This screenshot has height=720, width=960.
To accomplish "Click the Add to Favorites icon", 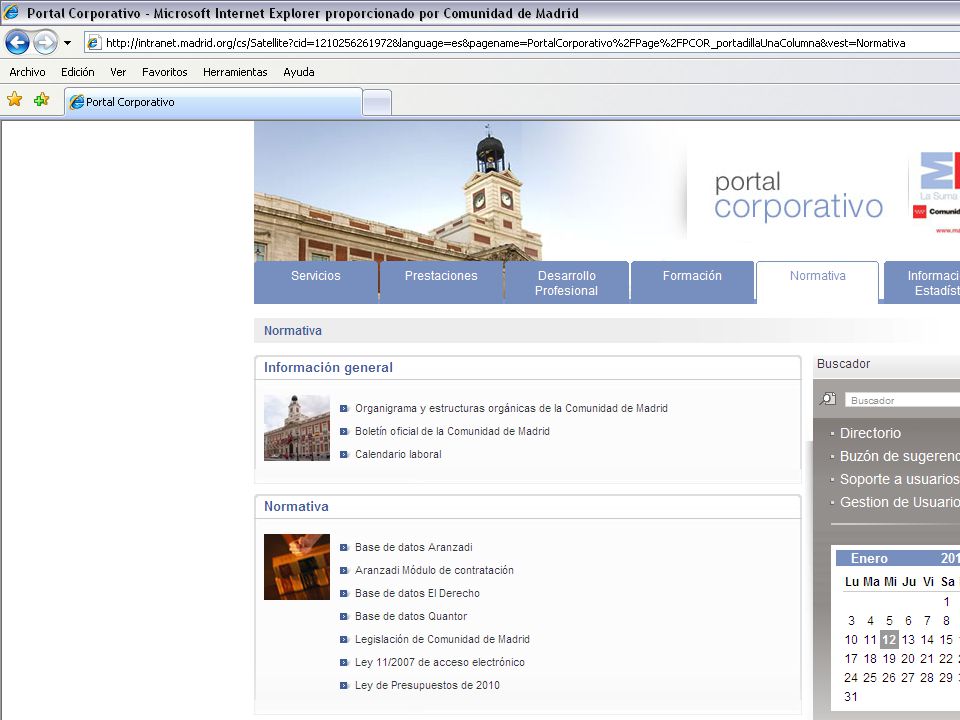I will pyautogui.click(x=42, y=99).
